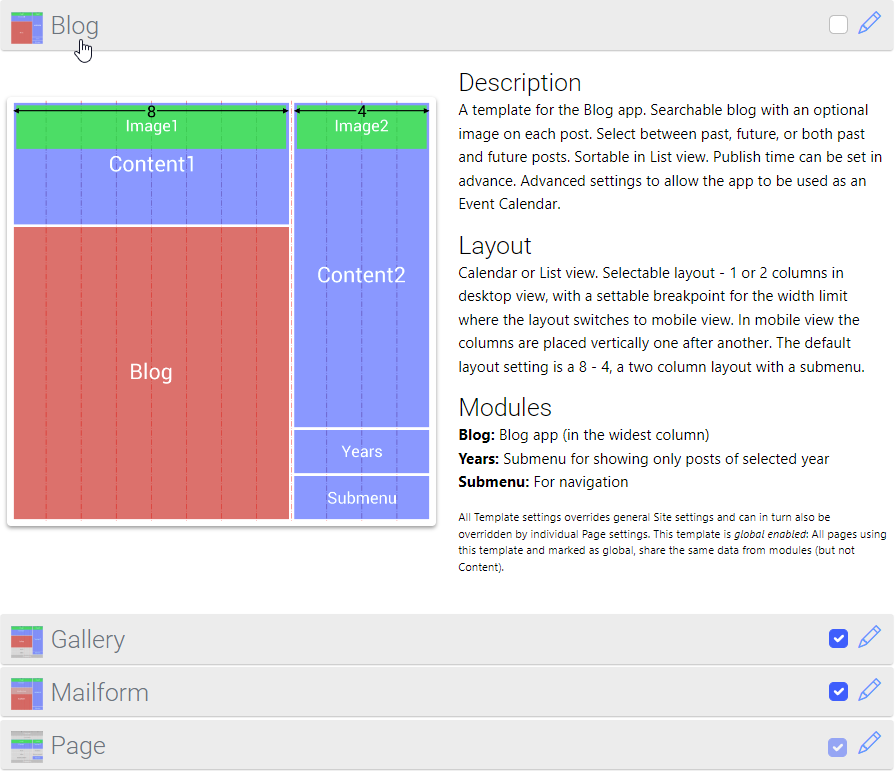Toggle the Mailform template checkbox
Viewport: 895px width, 771px height.
click(839, 692)
